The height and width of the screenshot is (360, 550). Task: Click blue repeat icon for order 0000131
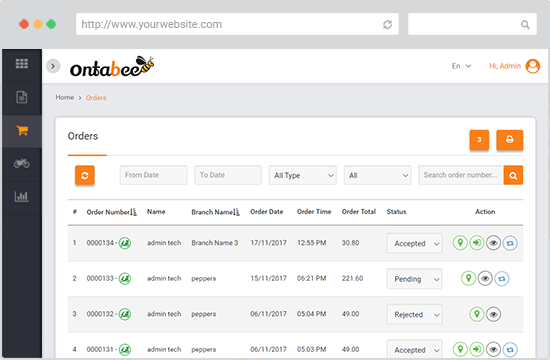[510, 349]
